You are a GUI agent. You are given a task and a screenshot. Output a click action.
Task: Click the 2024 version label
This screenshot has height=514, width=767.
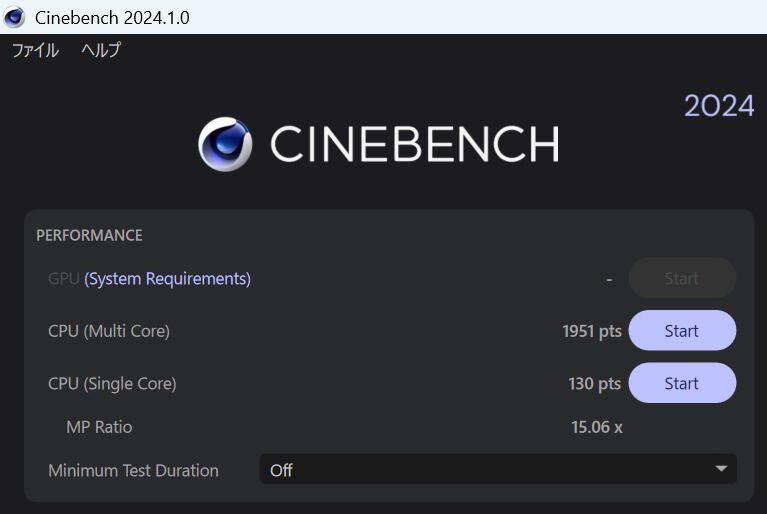tap(719, 106)
